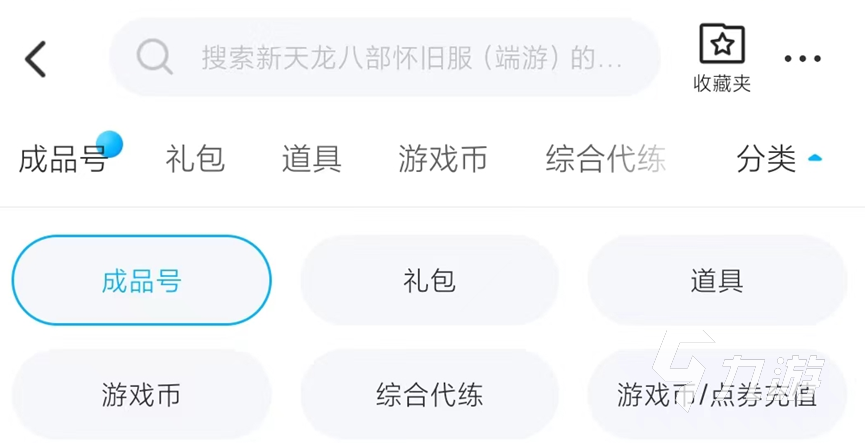Select the 礼包 category chip
Viewport: 865px width, 443px height.
coord(429,281)
